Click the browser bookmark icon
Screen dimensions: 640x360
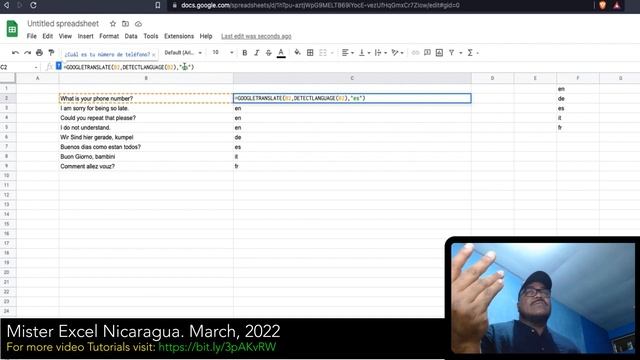158,5
